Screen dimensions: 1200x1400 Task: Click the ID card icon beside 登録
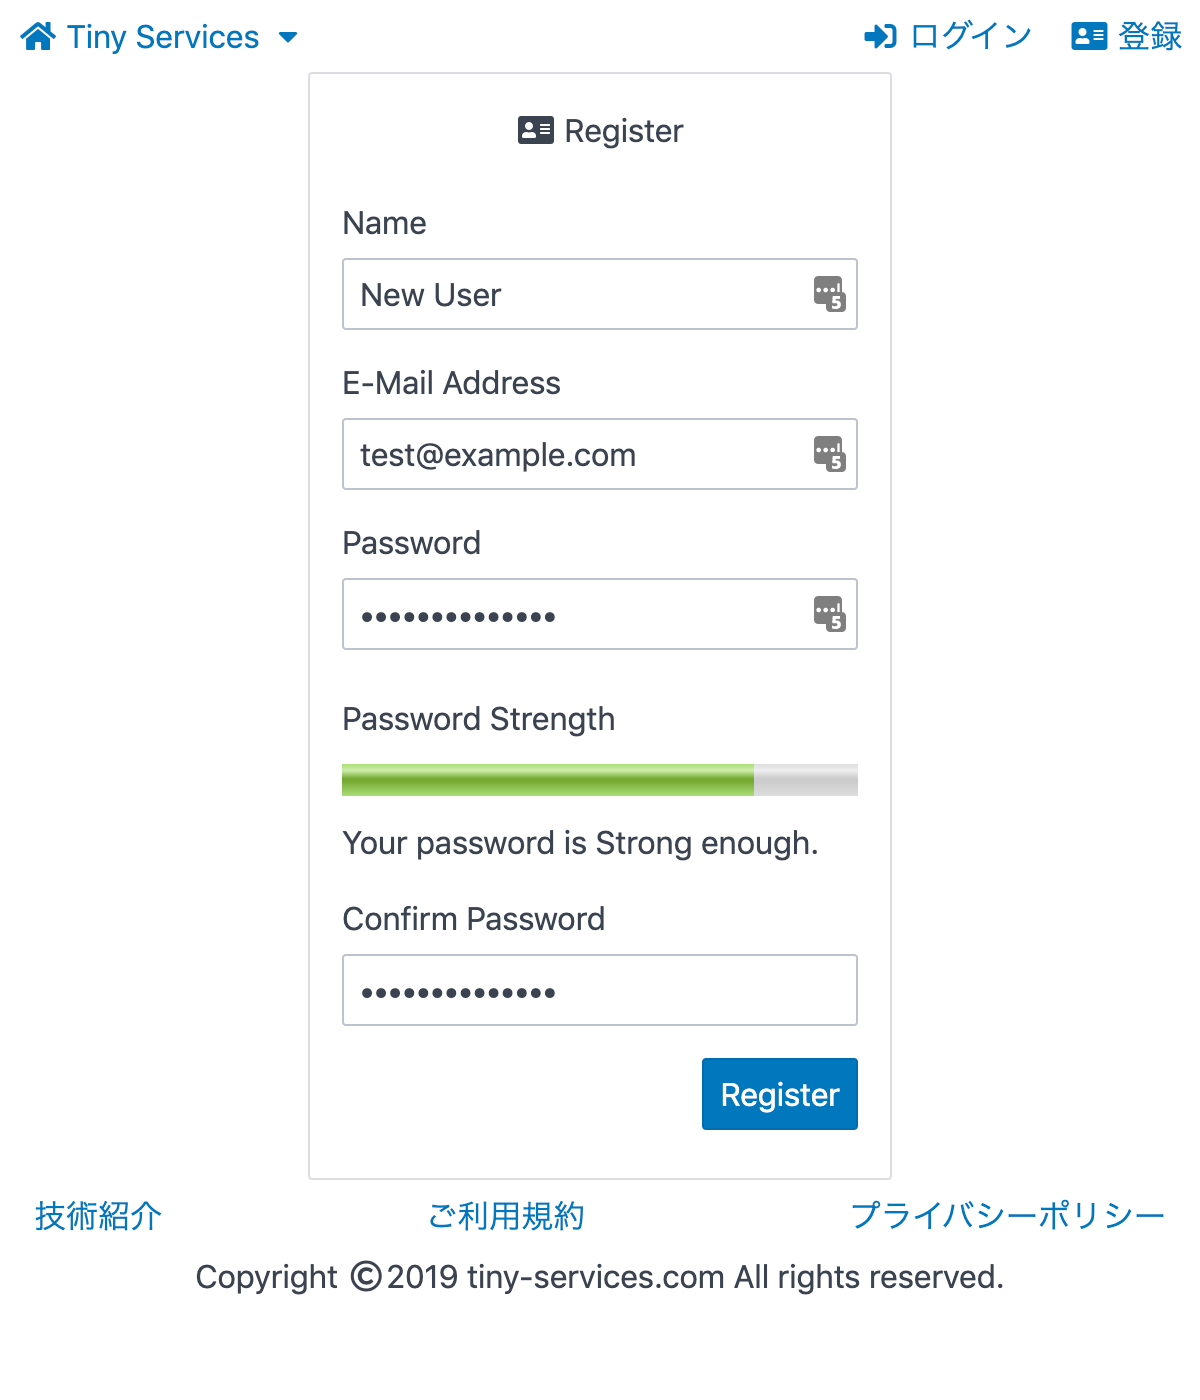pos(1089,36)
